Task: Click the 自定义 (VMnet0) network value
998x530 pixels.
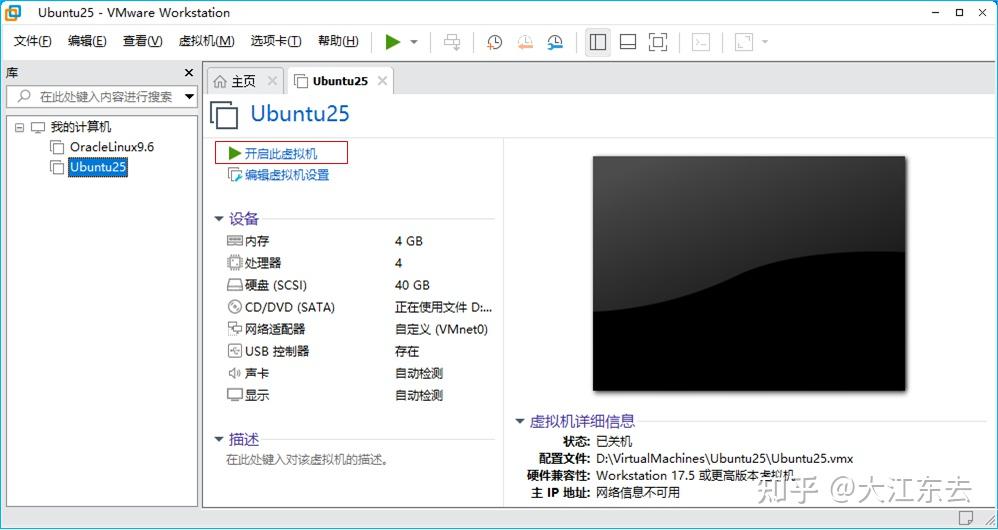Action: pos(441,329)
